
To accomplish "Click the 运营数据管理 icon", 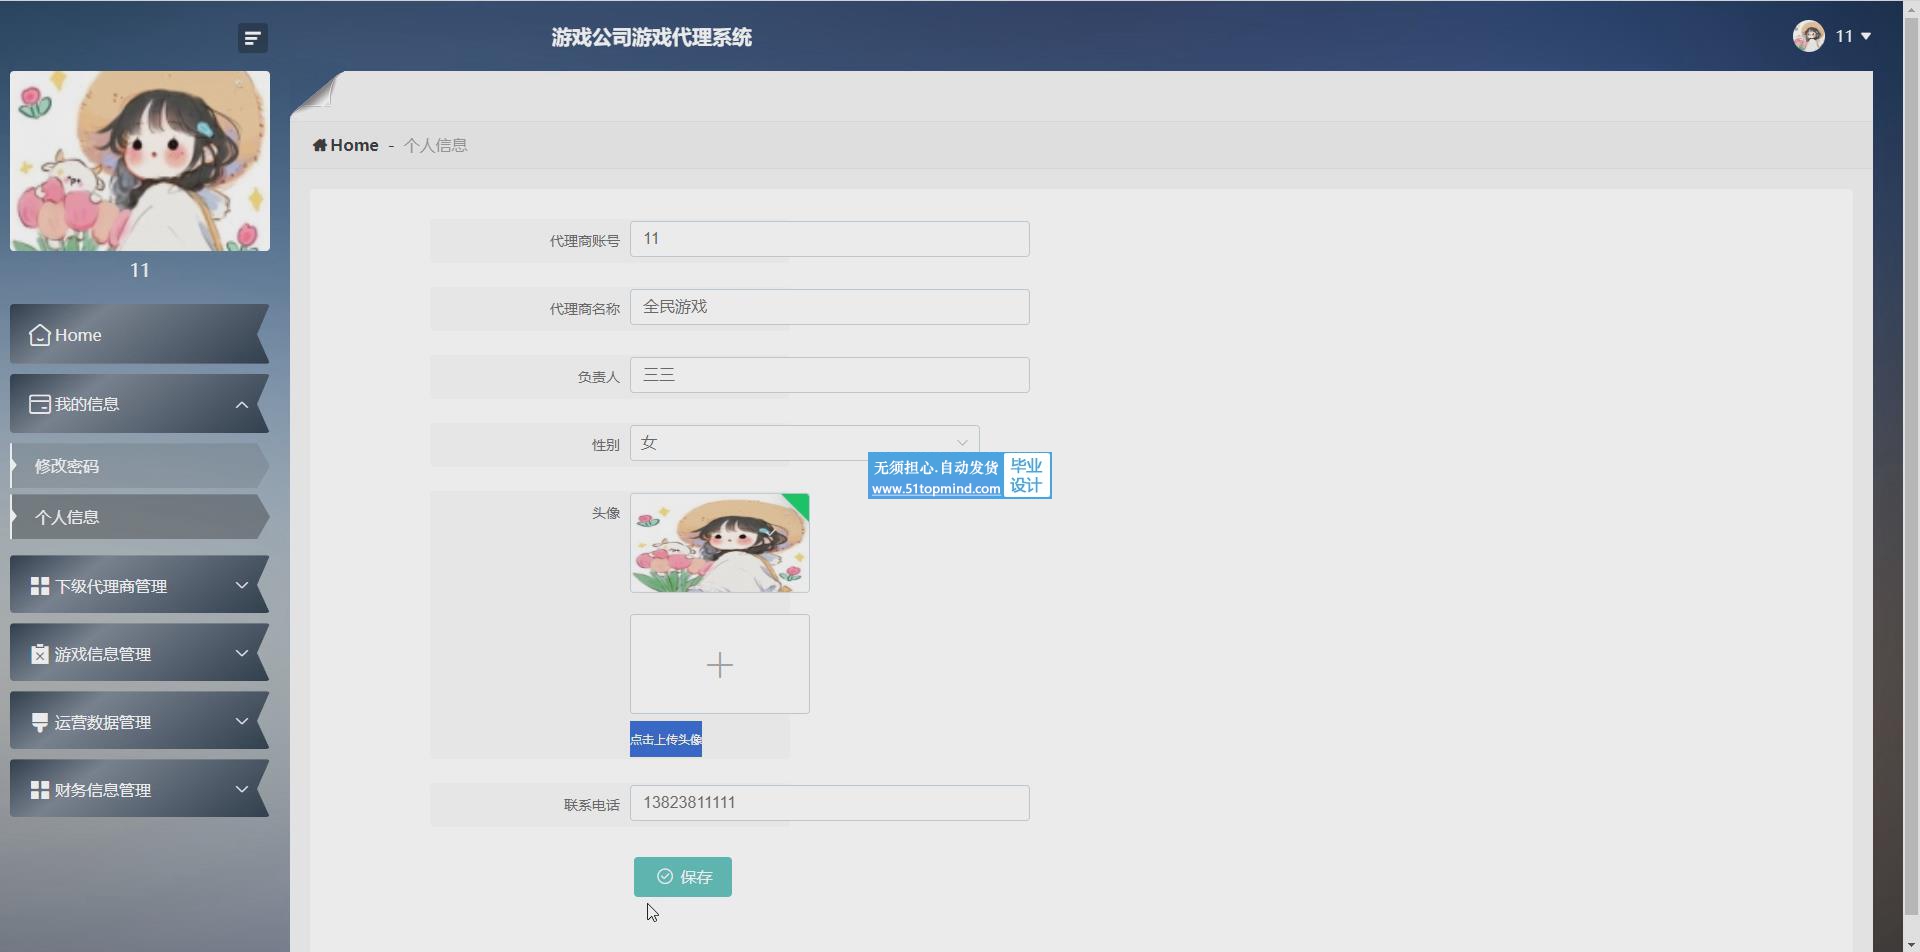I will (x=40, y=722).
